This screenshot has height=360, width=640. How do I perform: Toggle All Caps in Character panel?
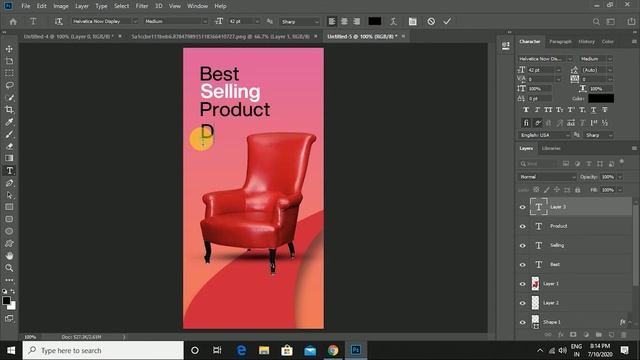(548, 110)
